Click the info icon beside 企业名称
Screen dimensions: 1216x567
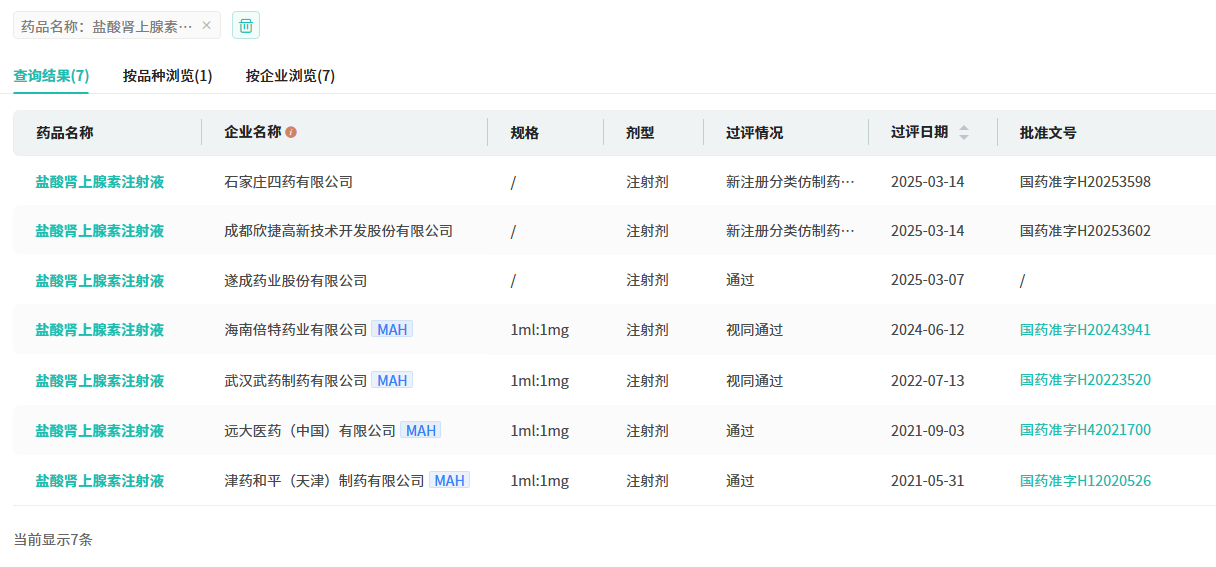point(291,132)
